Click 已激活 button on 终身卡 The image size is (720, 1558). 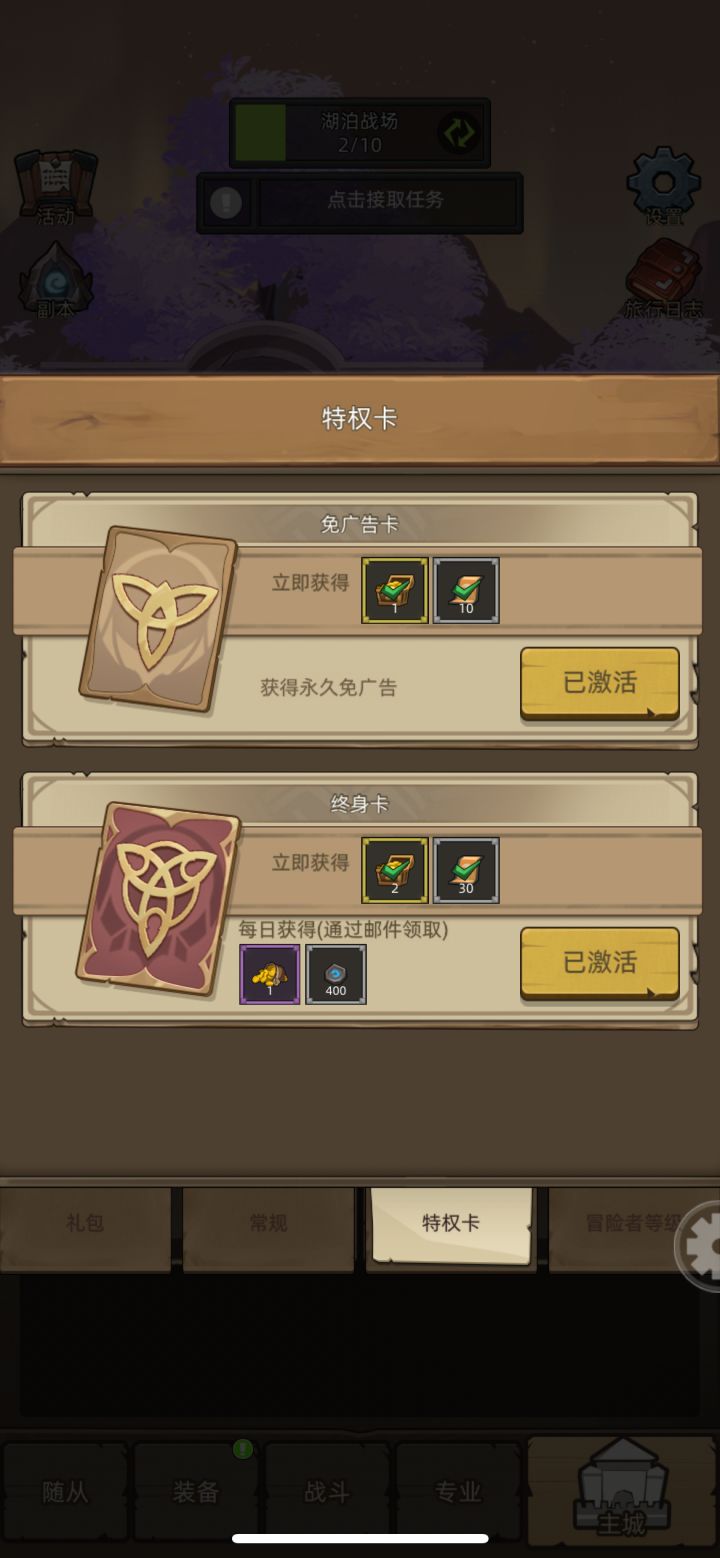tap(600, 963)
